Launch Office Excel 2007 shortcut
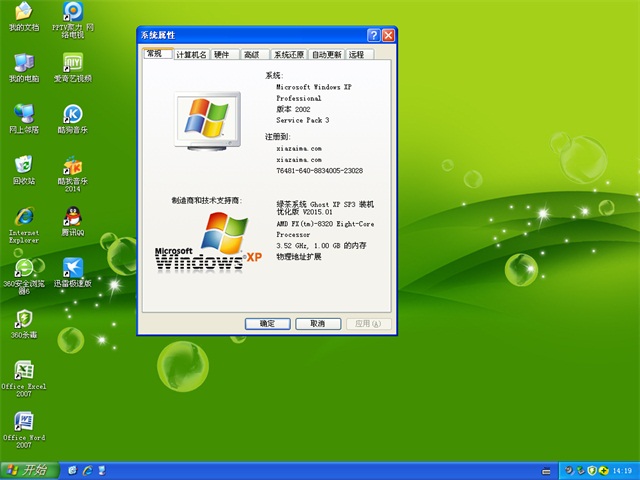This screenshot has height=480, width=640. 23,370
